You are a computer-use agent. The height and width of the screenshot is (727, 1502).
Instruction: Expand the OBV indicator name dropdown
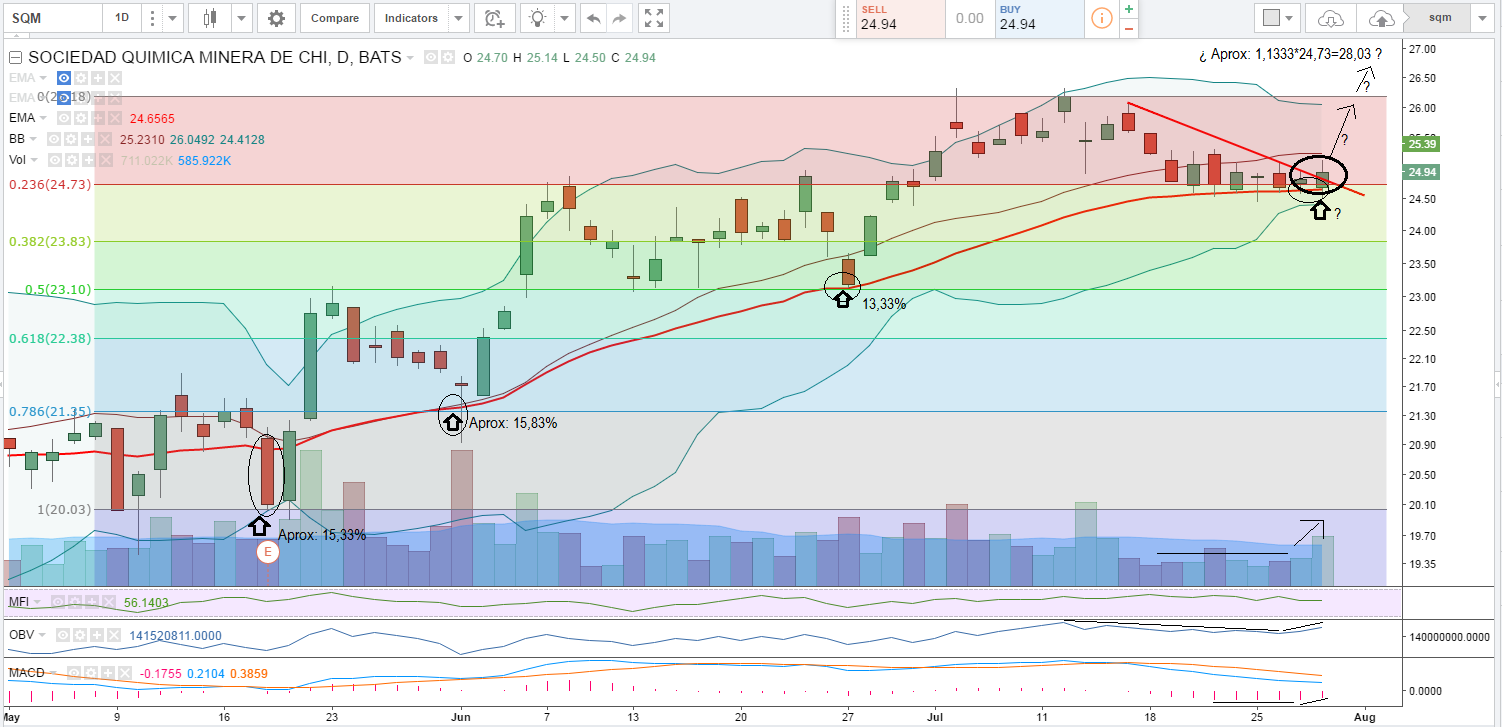tap(42, 634)
